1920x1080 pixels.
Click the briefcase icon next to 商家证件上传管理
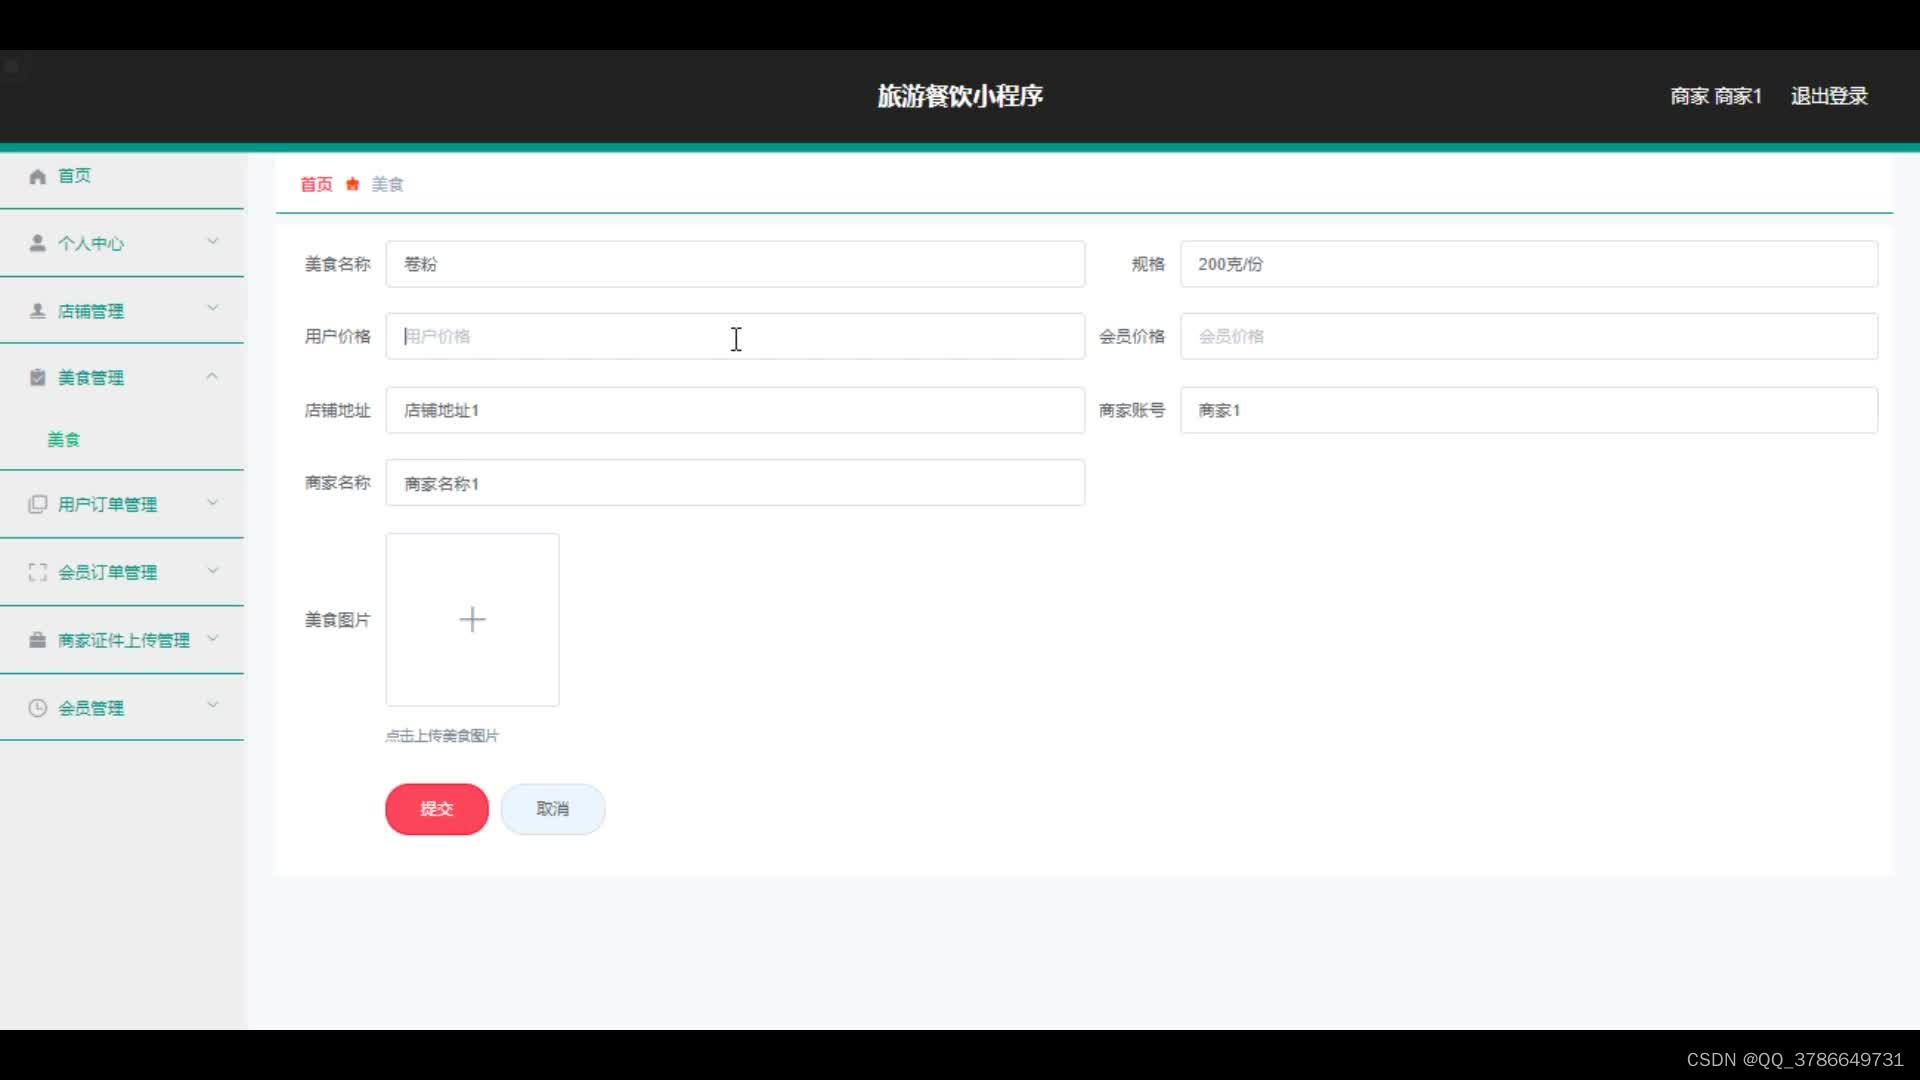pos(38,640)
